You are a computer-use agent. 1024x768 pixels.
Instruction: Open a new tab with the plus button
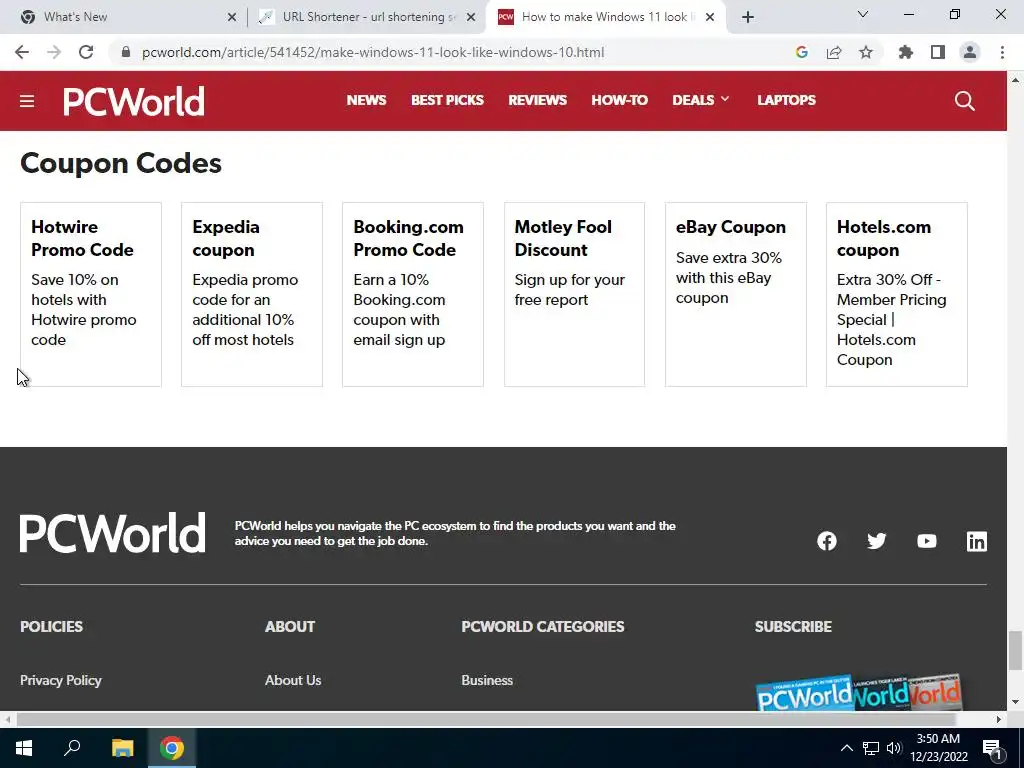[x=748, y=17]
